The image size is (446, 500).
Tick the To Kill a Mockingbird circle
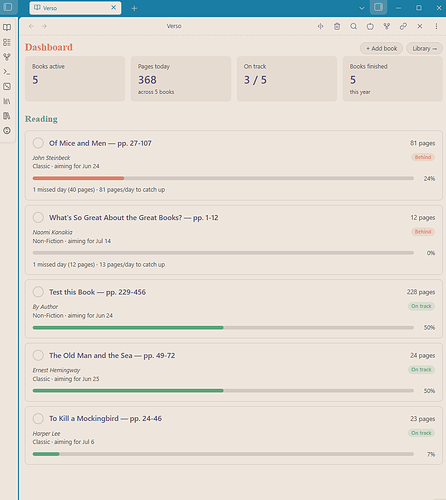pyautogui.click(x=38, y=419)
